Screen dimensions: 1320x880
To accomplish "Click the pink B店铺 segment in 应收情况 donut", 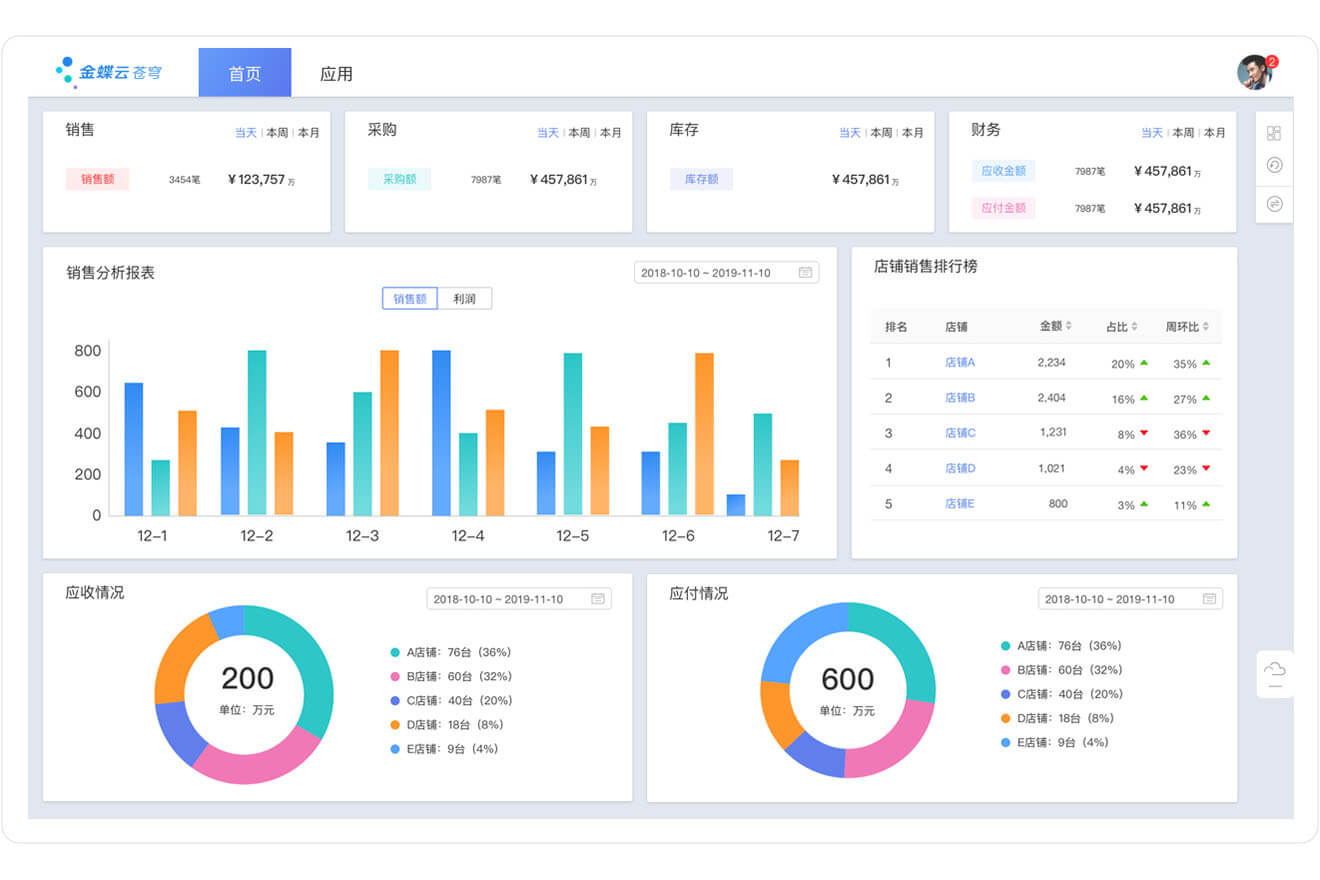I will point(256,757).
